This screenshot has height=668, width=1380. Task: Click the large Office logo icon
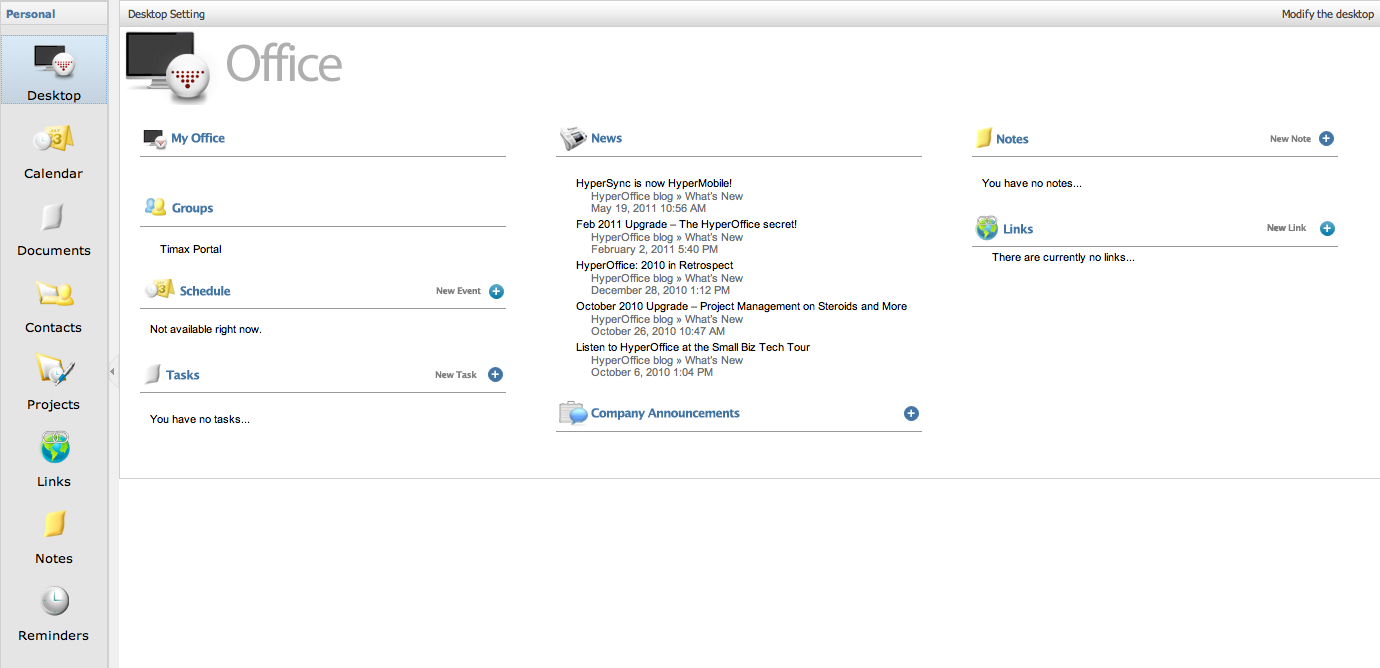[168, 68]
